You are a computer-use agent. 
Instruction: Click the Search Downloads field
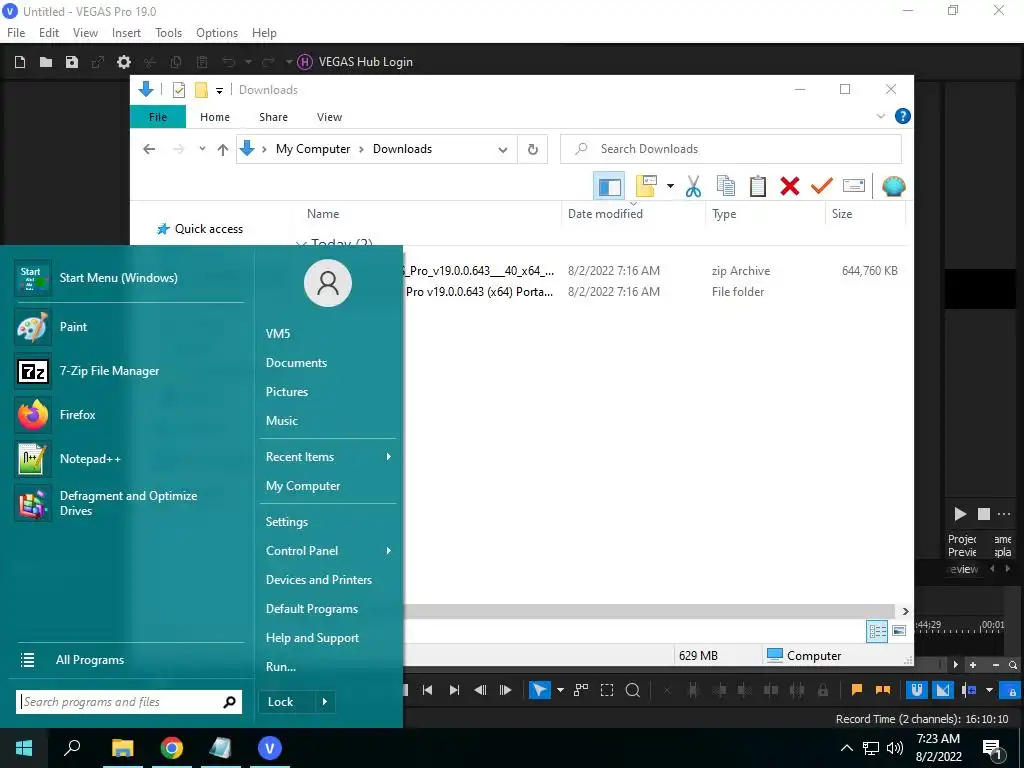731,149
